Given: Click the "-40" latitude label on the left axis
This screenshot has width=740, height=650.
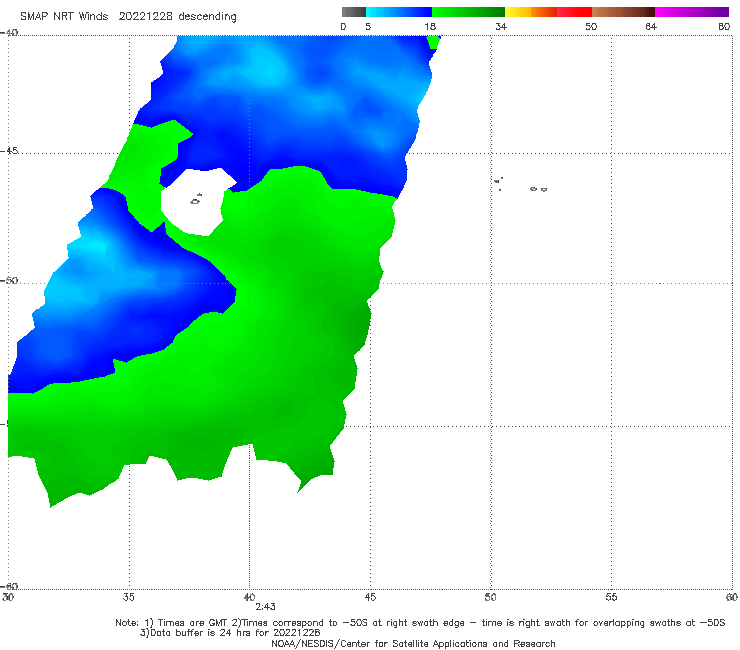Looking at the screenshot, I should point(9,33).
